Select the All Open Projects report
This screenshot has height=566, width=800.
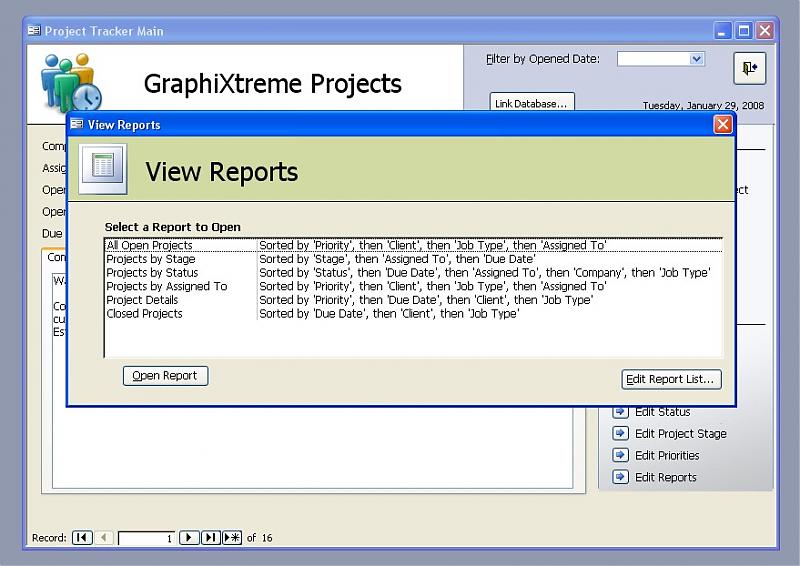pyautogui.click(x=414, y=245)
